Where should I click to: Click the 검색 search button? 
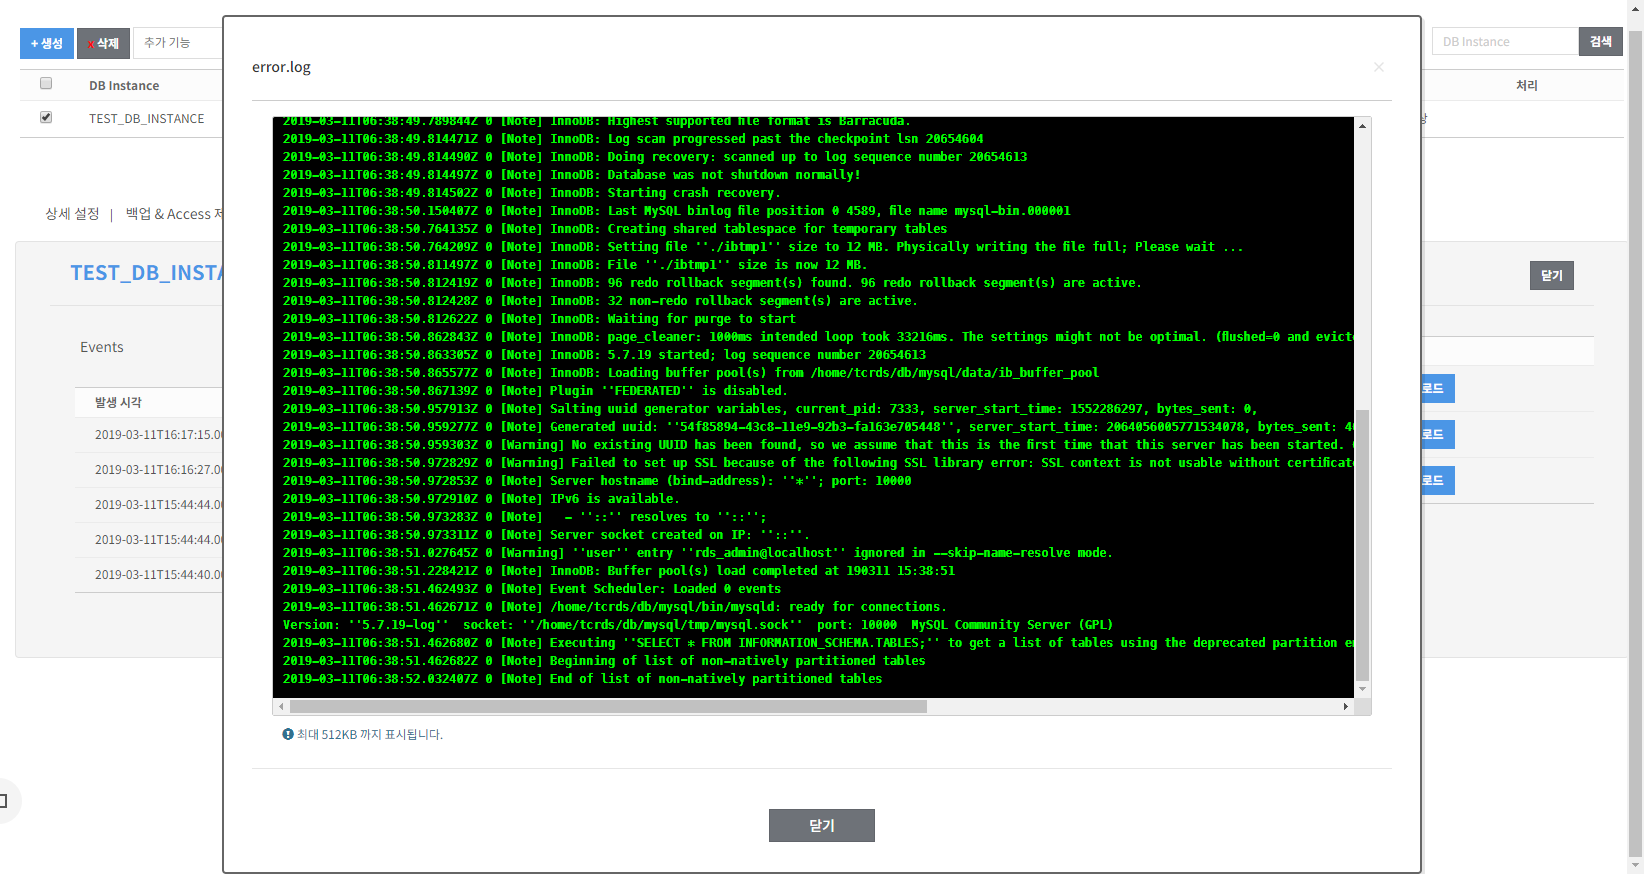(1600, 41)
